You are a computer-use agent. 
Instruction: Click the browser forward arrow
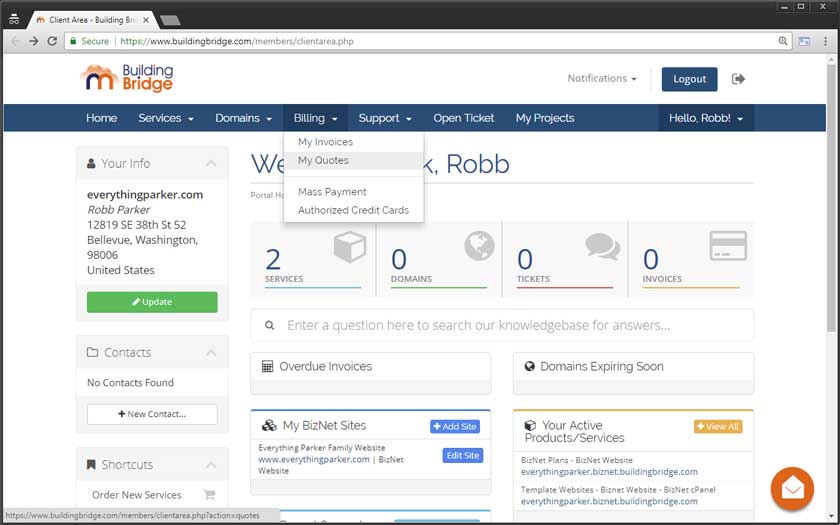[x=34, y=41]
